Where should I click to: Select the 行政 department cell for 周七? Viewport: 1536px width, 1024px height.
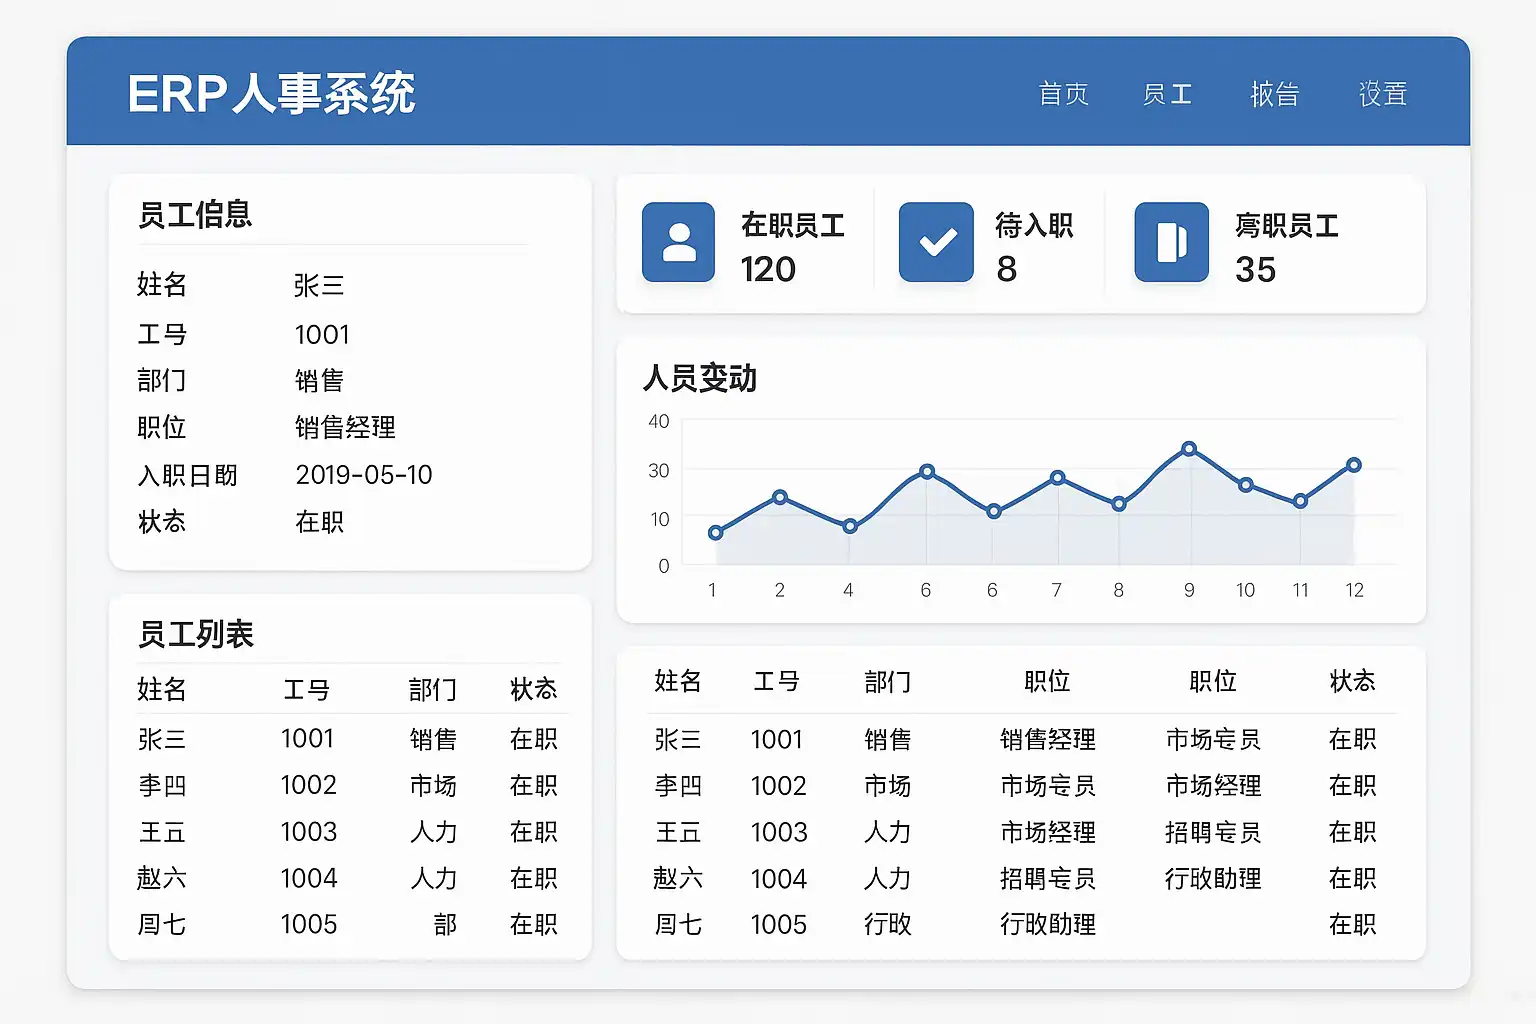(x=887, y=924)
